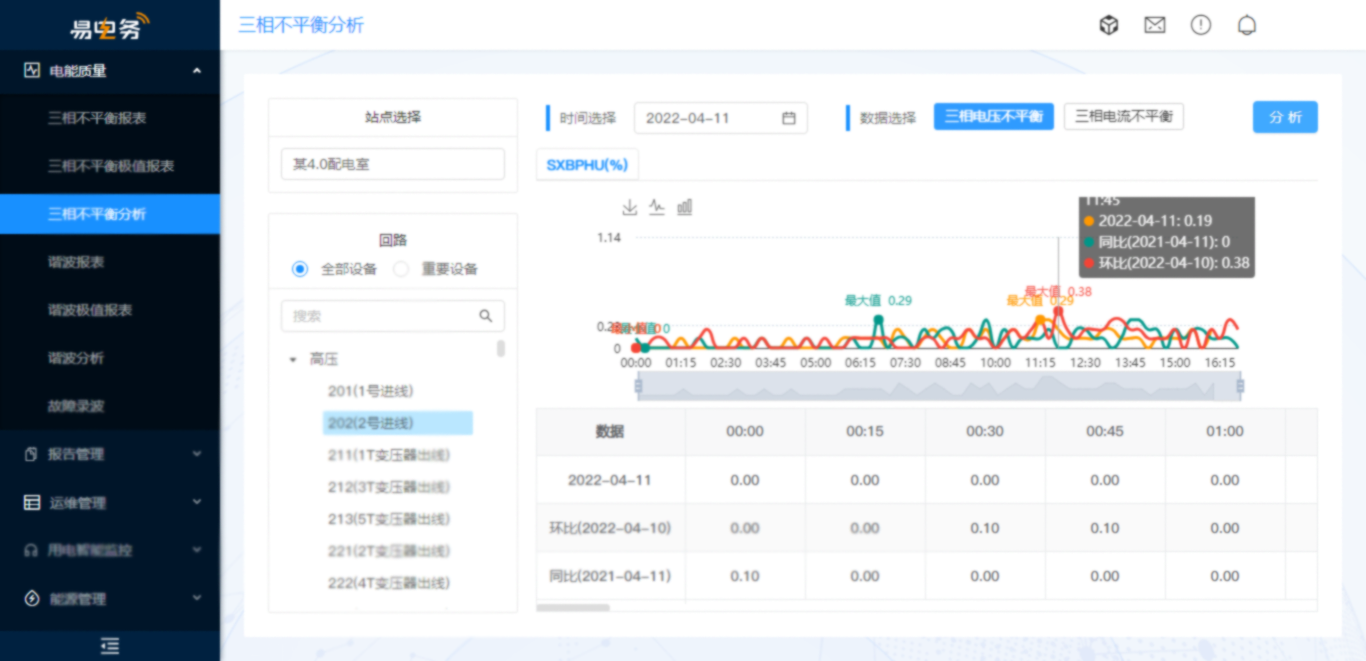Click the chart download icon
Viewport: 1366px width, 661px height.
630,207
